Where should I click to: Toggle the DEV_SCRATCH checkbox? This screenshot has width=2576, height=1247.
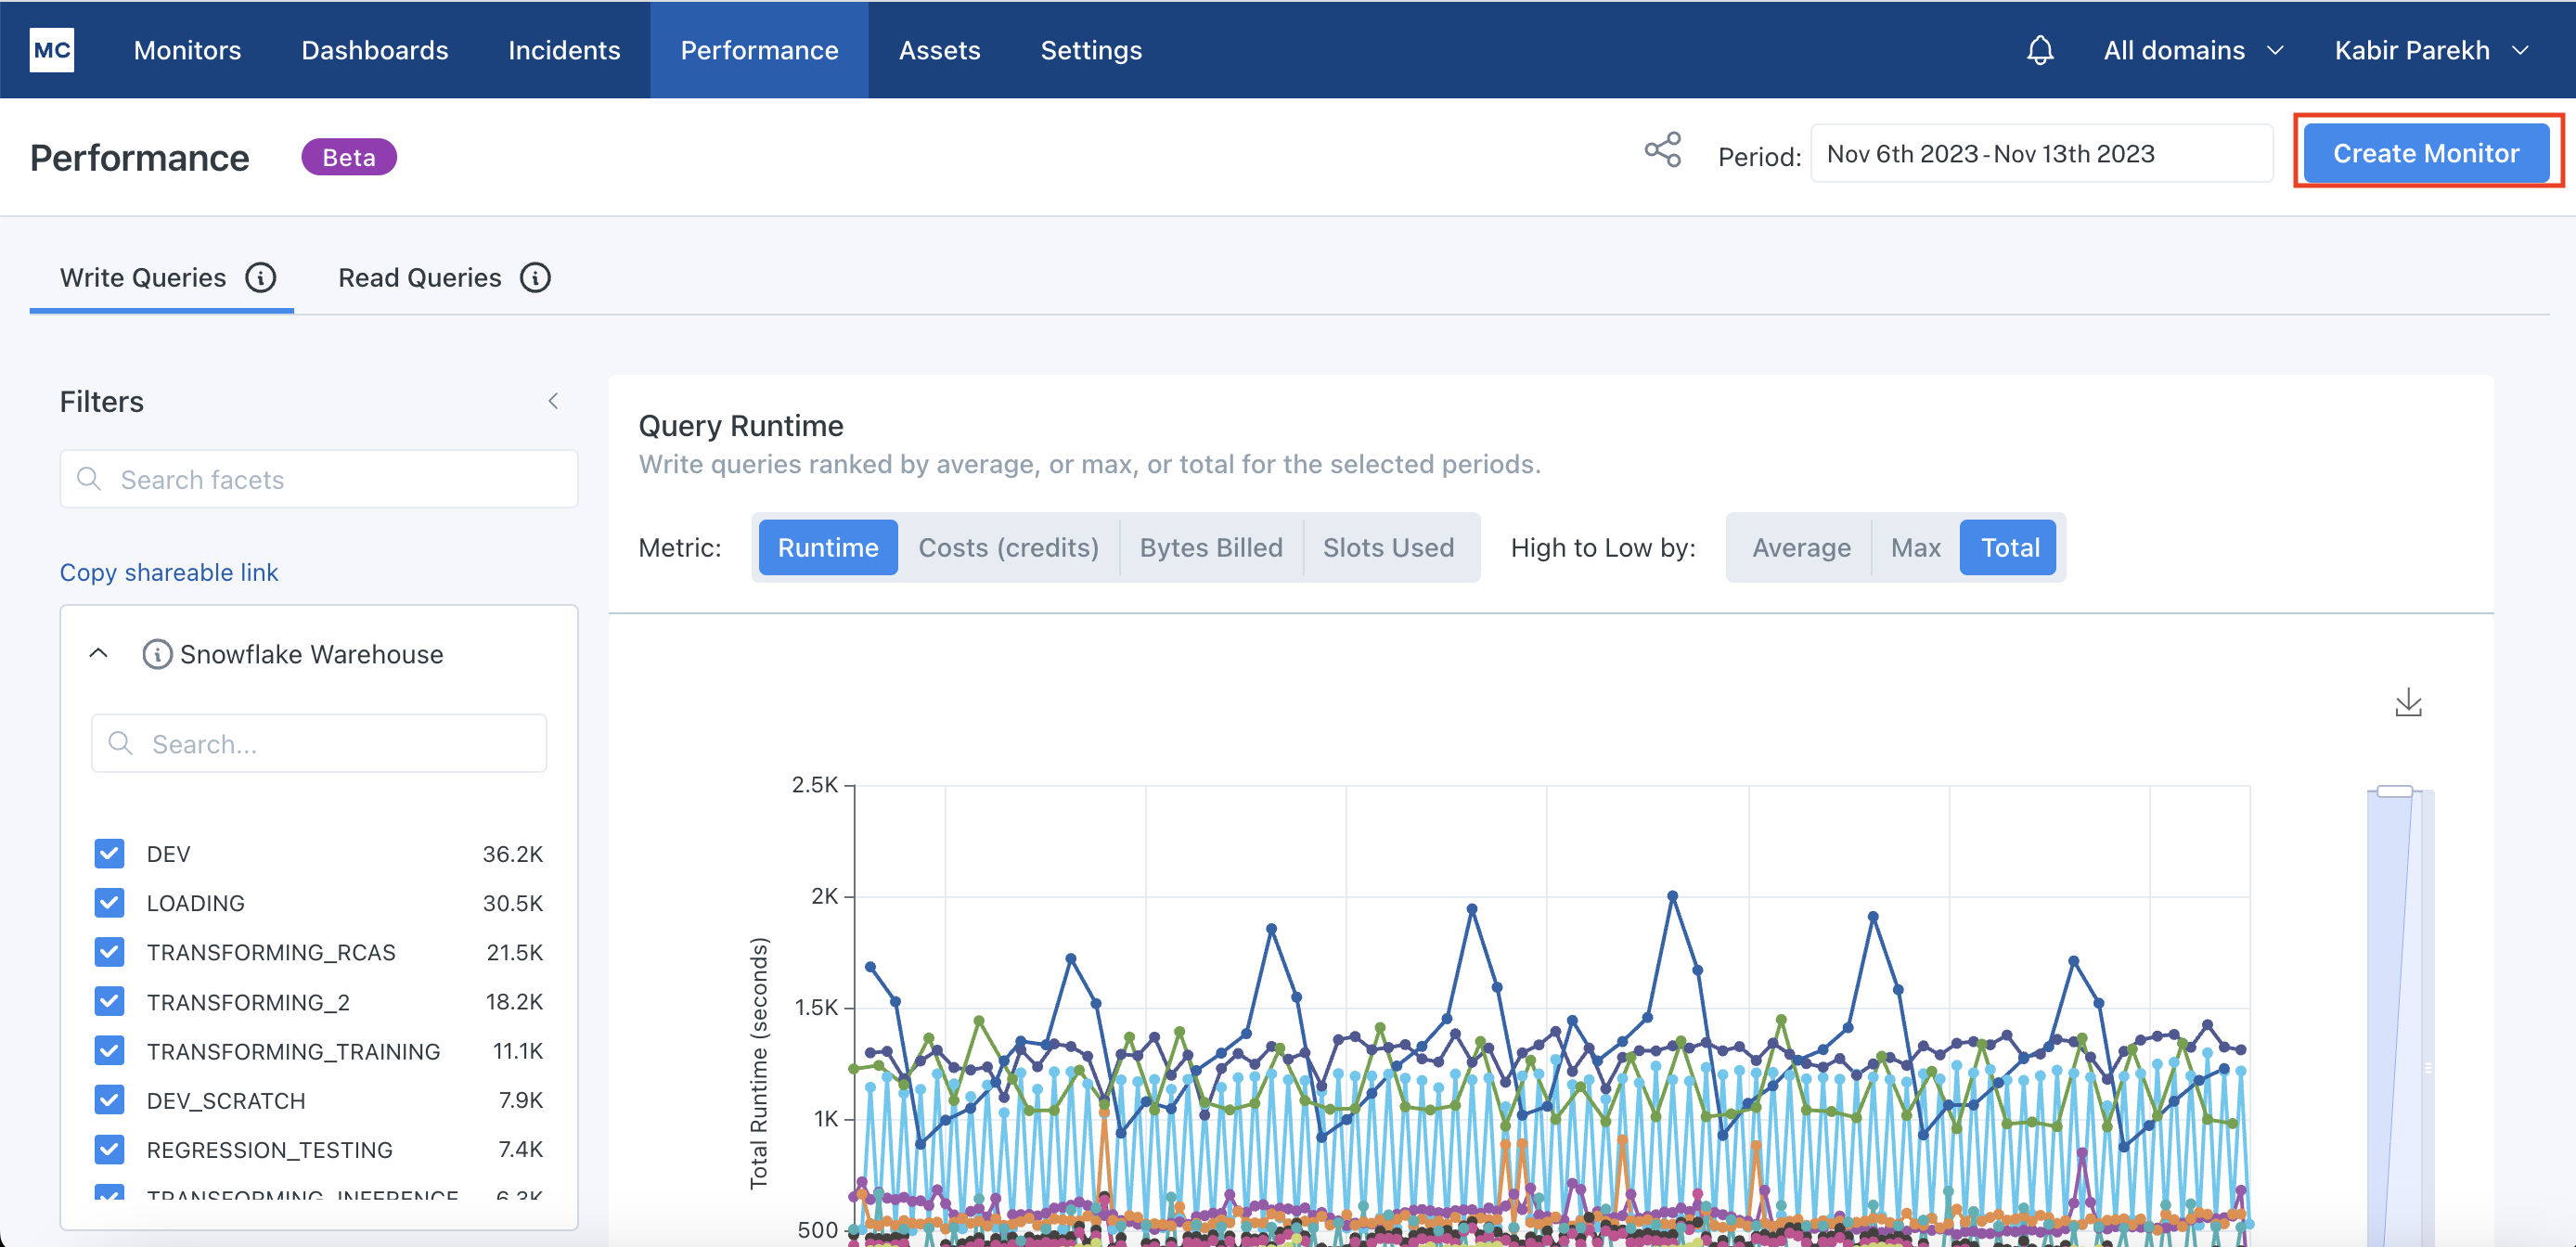(110, 1099)
